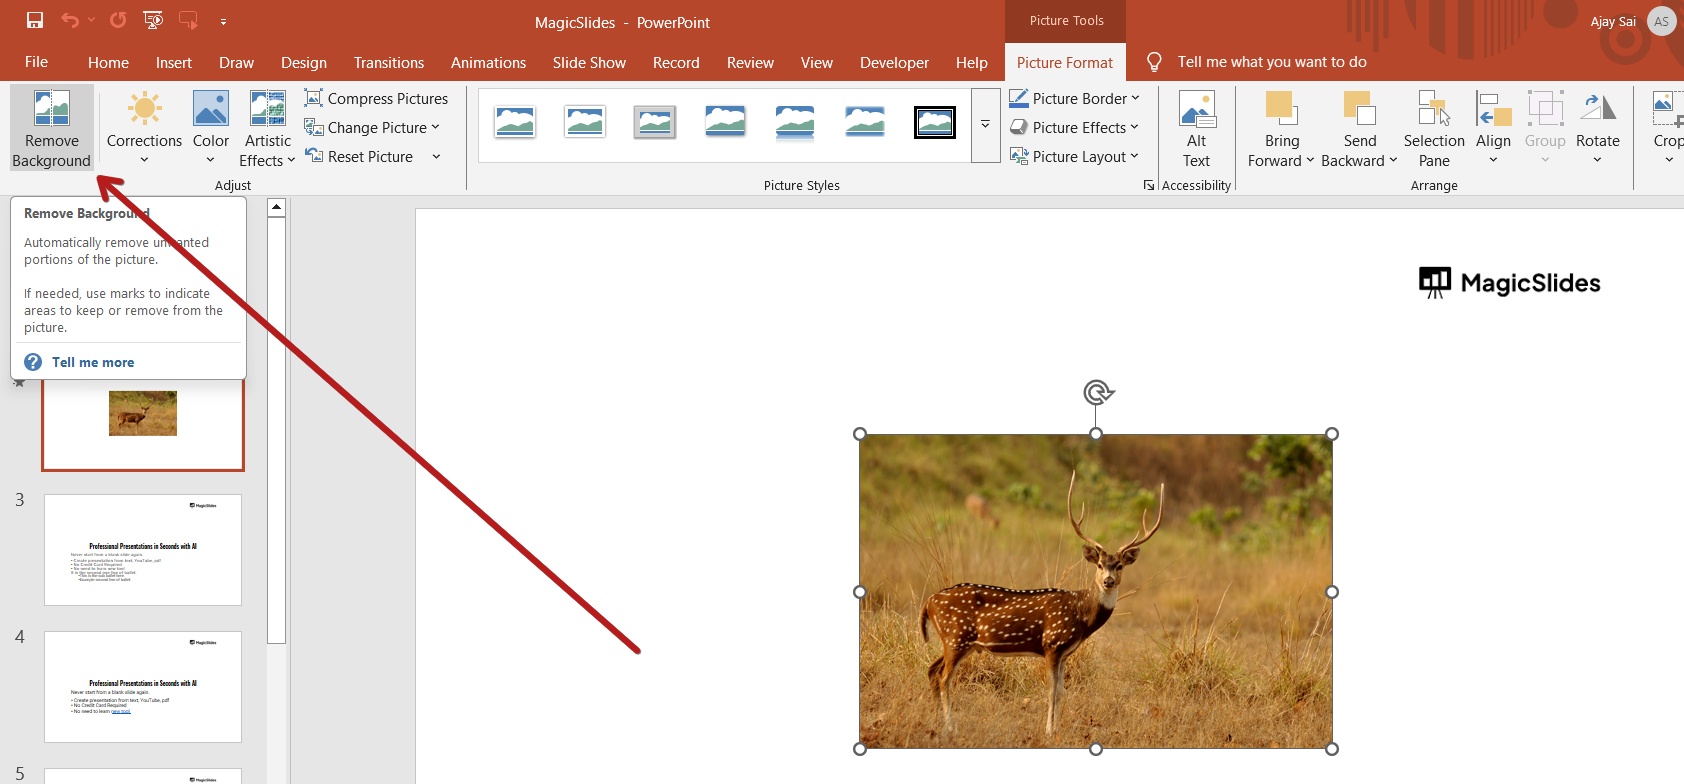
Task: Start slideshow from beginning via Quick Access
Action: 153,20
